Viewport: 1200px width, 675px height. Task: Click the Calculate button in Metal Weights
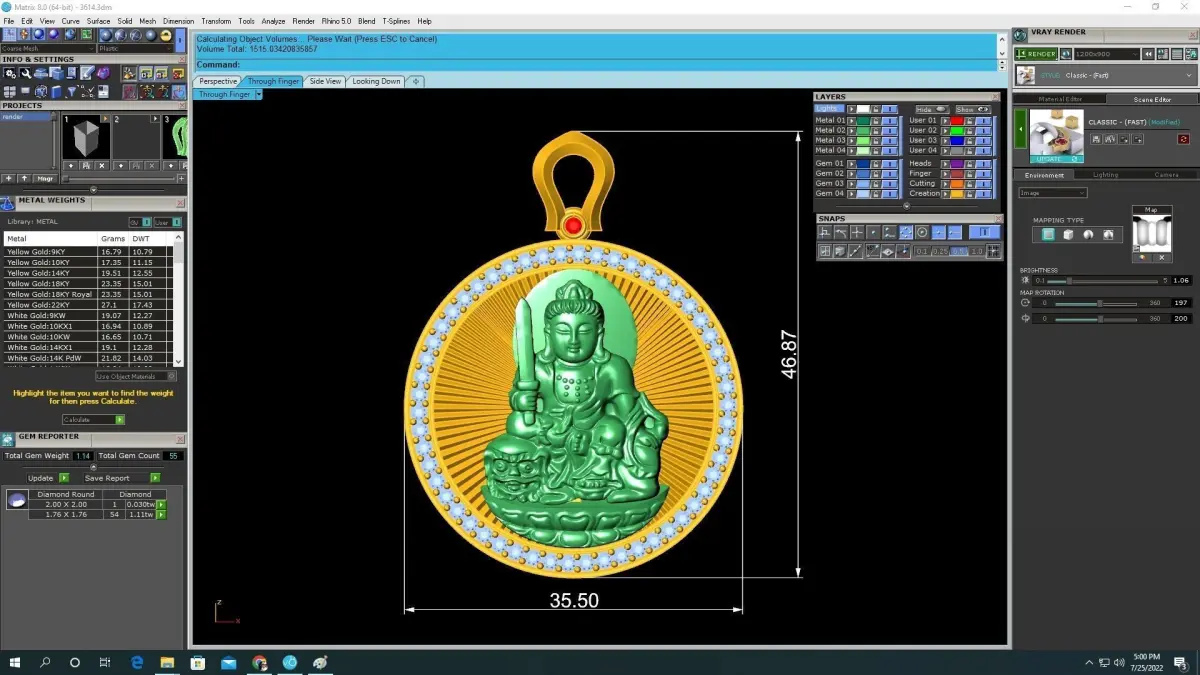tap(93, 420)
